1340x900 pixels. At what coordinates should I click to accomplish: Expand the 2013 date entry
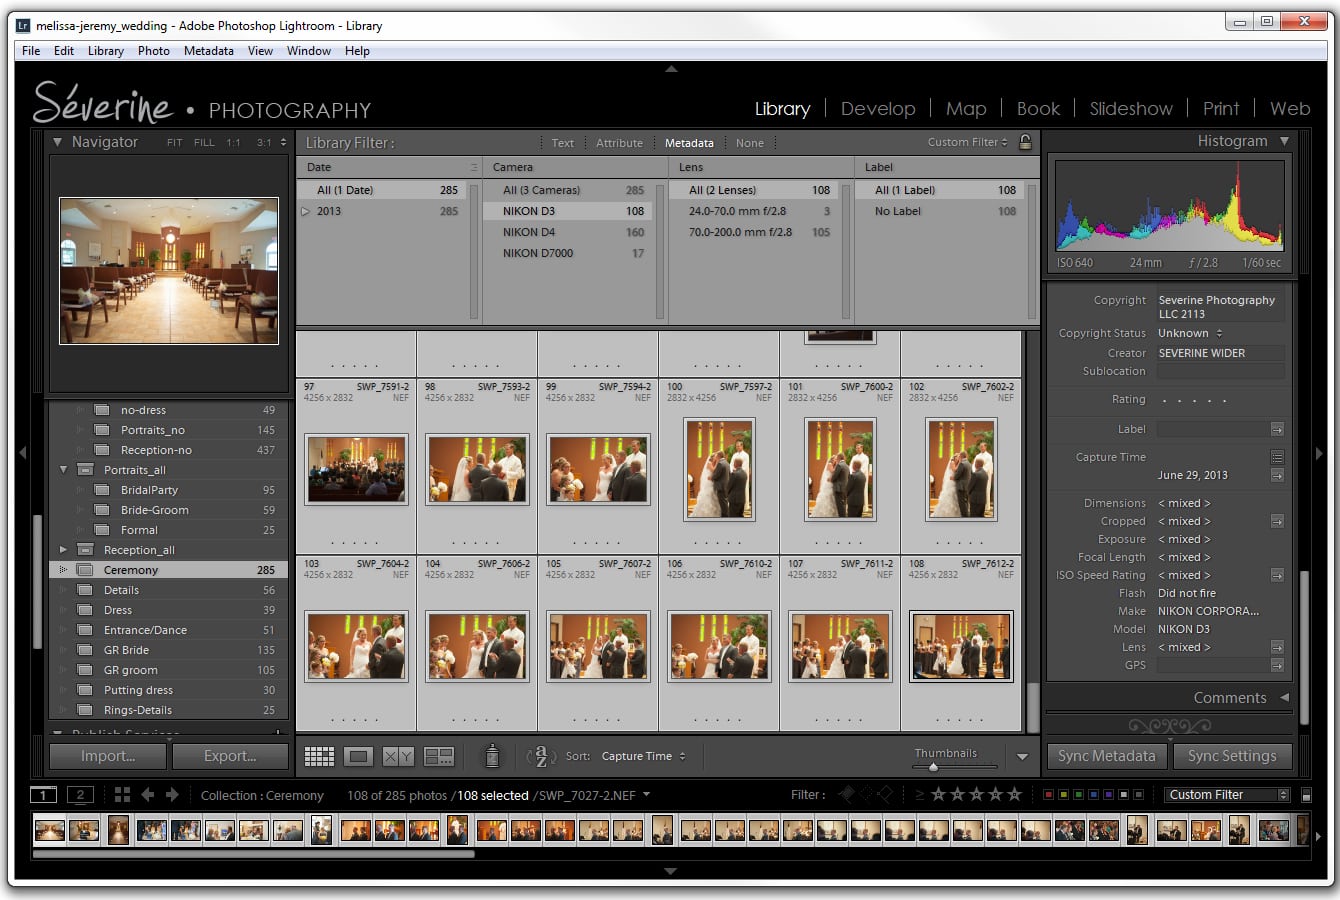306,211
